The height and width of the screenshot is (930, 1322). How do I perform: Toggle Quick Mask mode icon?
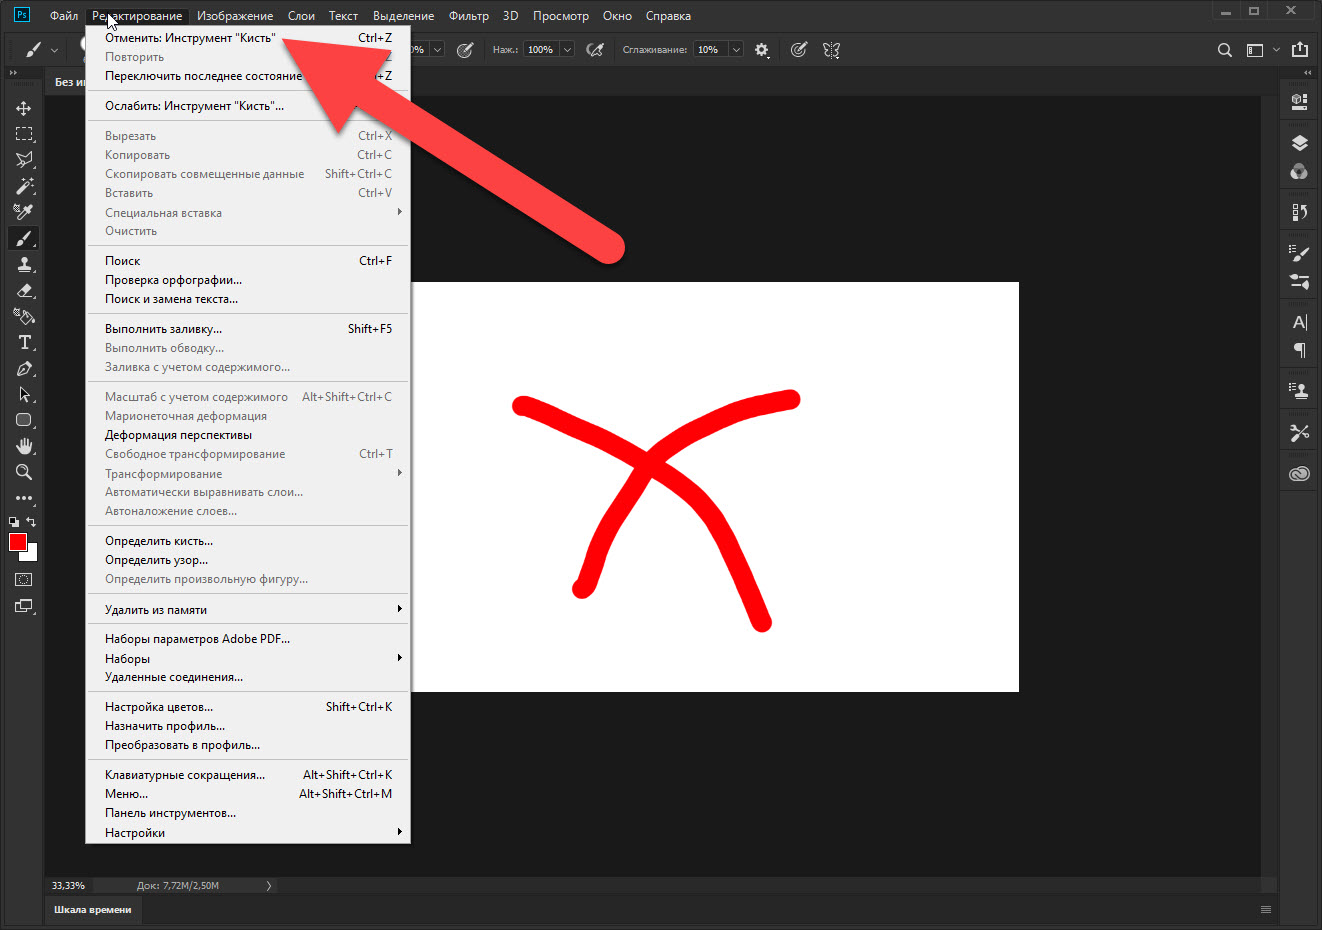24,580
